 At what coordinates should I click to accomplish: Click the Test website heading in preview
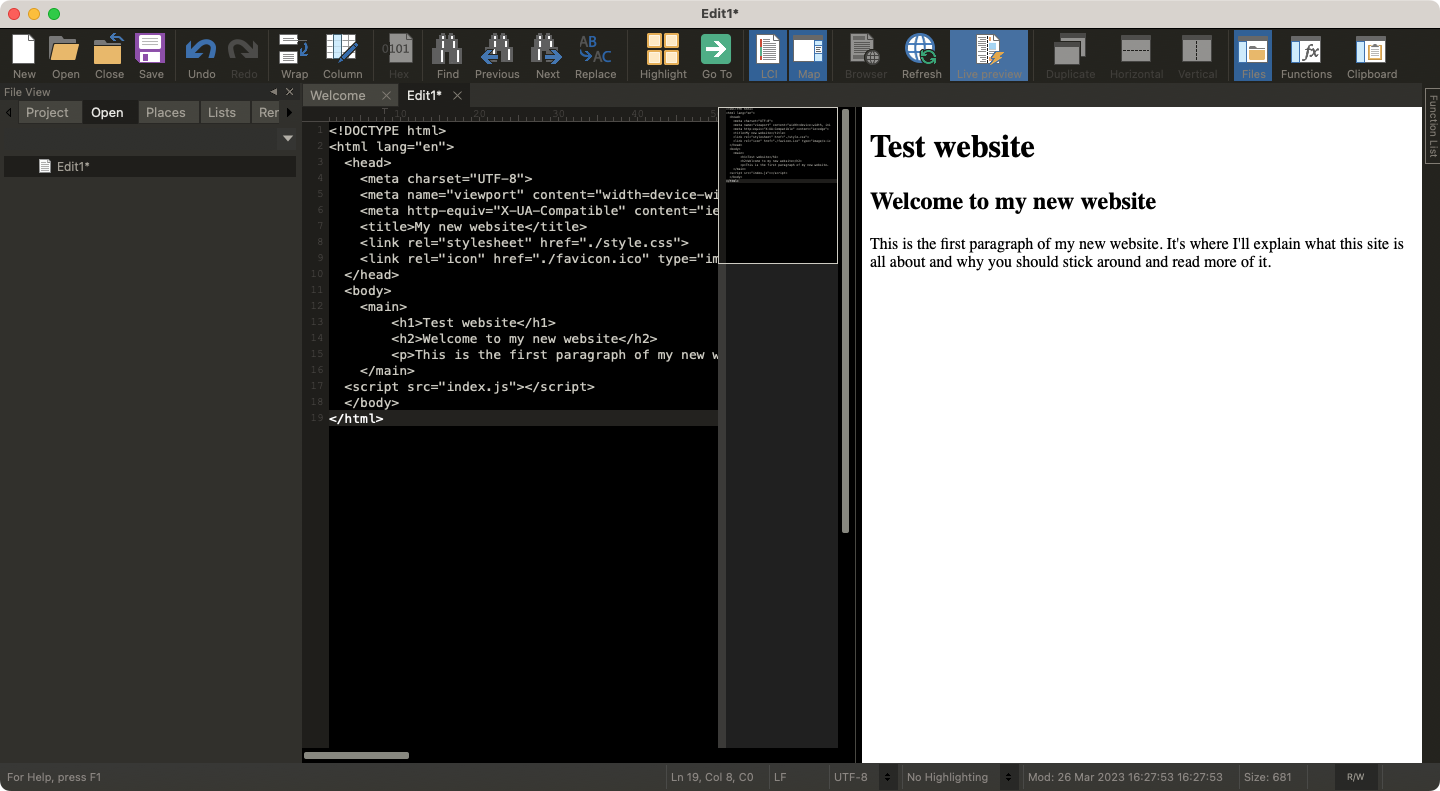tap(952, 146)
